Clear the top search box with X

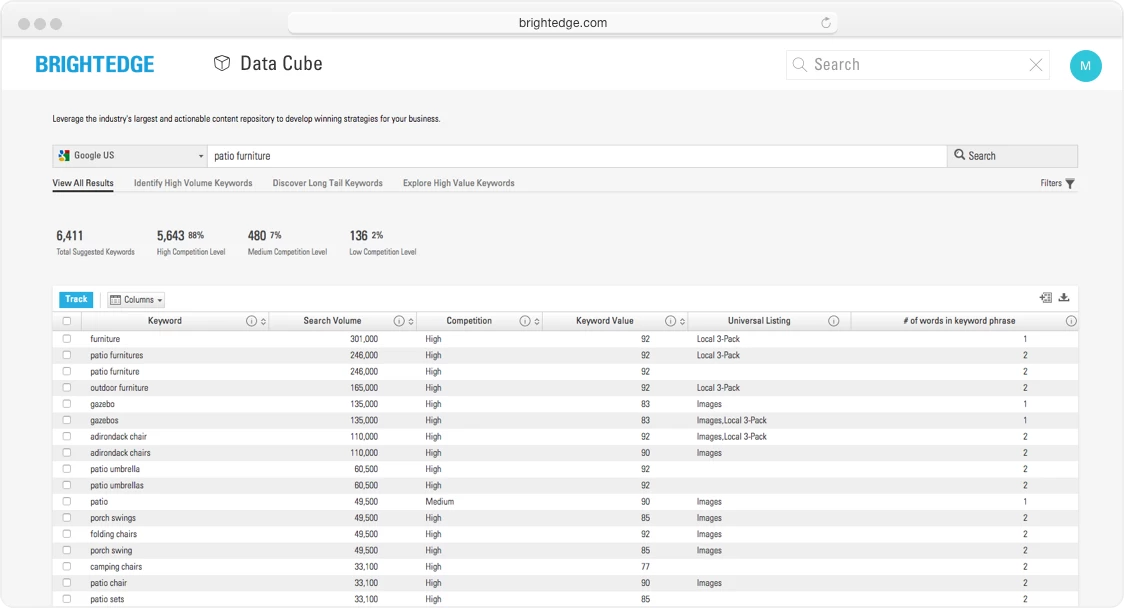(x=1036, y=65)
